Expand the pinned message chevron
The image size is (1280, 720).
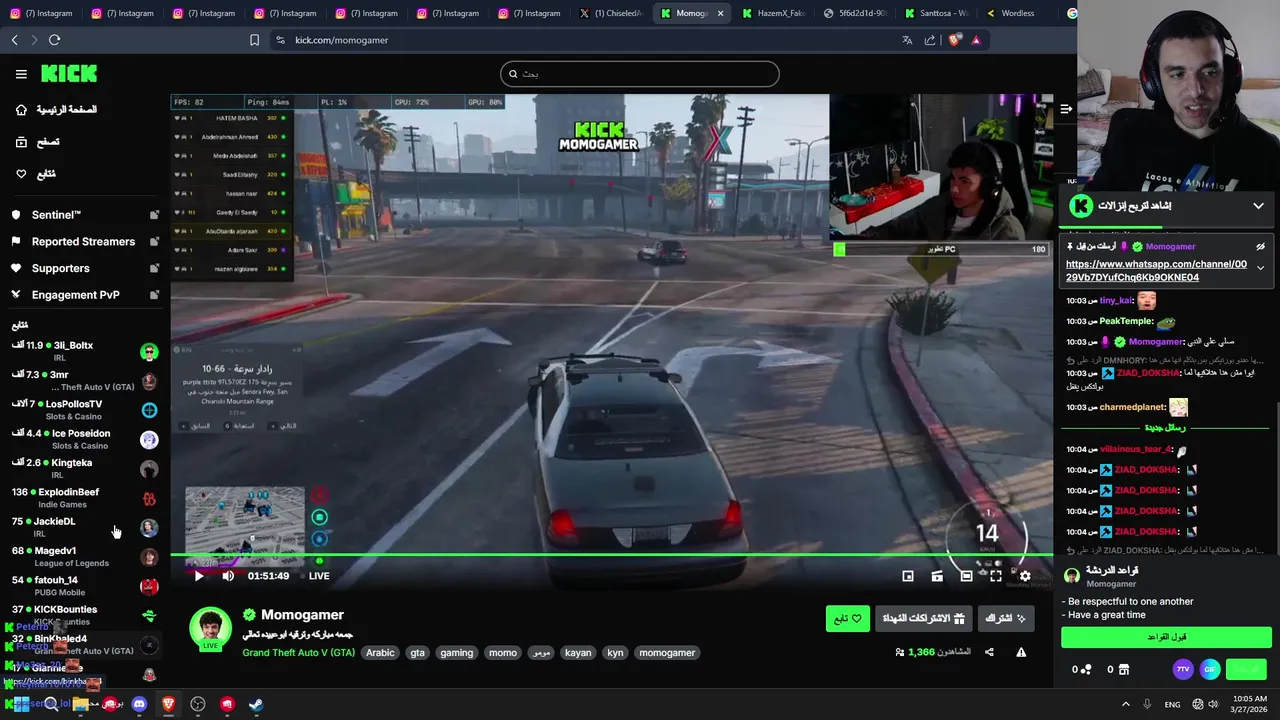1260,268
